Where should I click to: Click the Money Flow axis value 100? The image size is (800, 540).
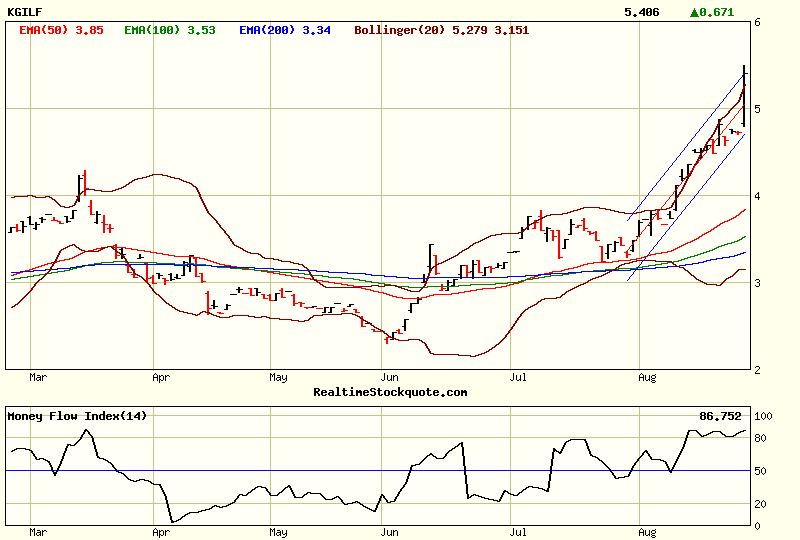pos(763,416)
